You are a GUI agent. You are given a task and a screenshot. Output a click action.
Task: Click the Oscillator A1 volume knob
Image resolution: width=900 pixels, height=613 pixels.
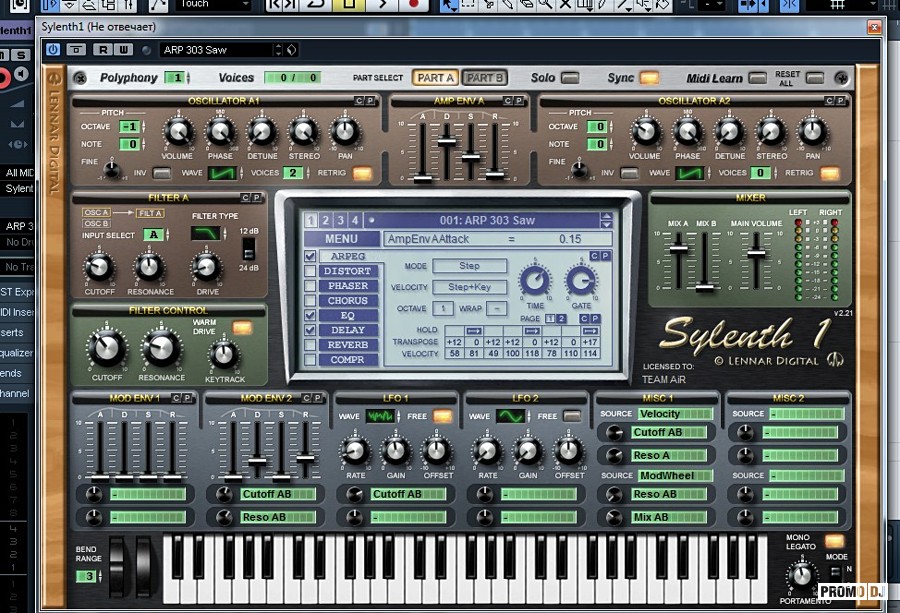[178, 131]
